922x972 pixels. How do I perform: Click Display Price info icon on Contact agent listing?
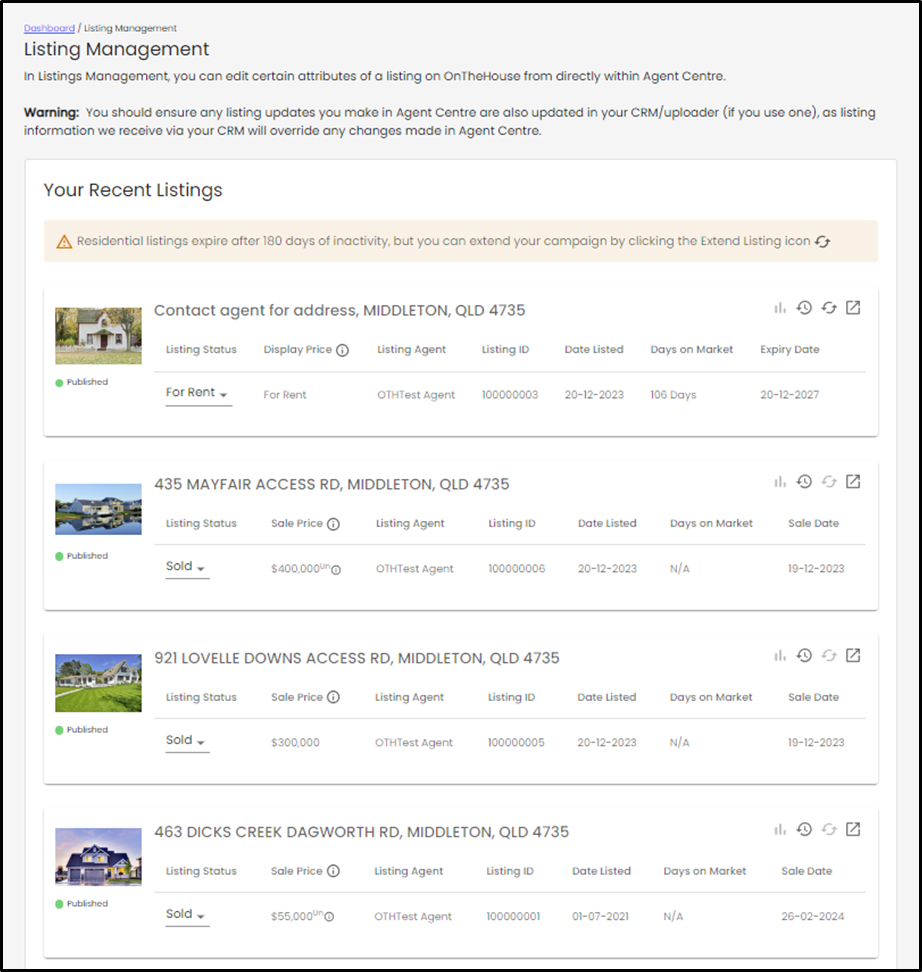click(x=342, y=350)
